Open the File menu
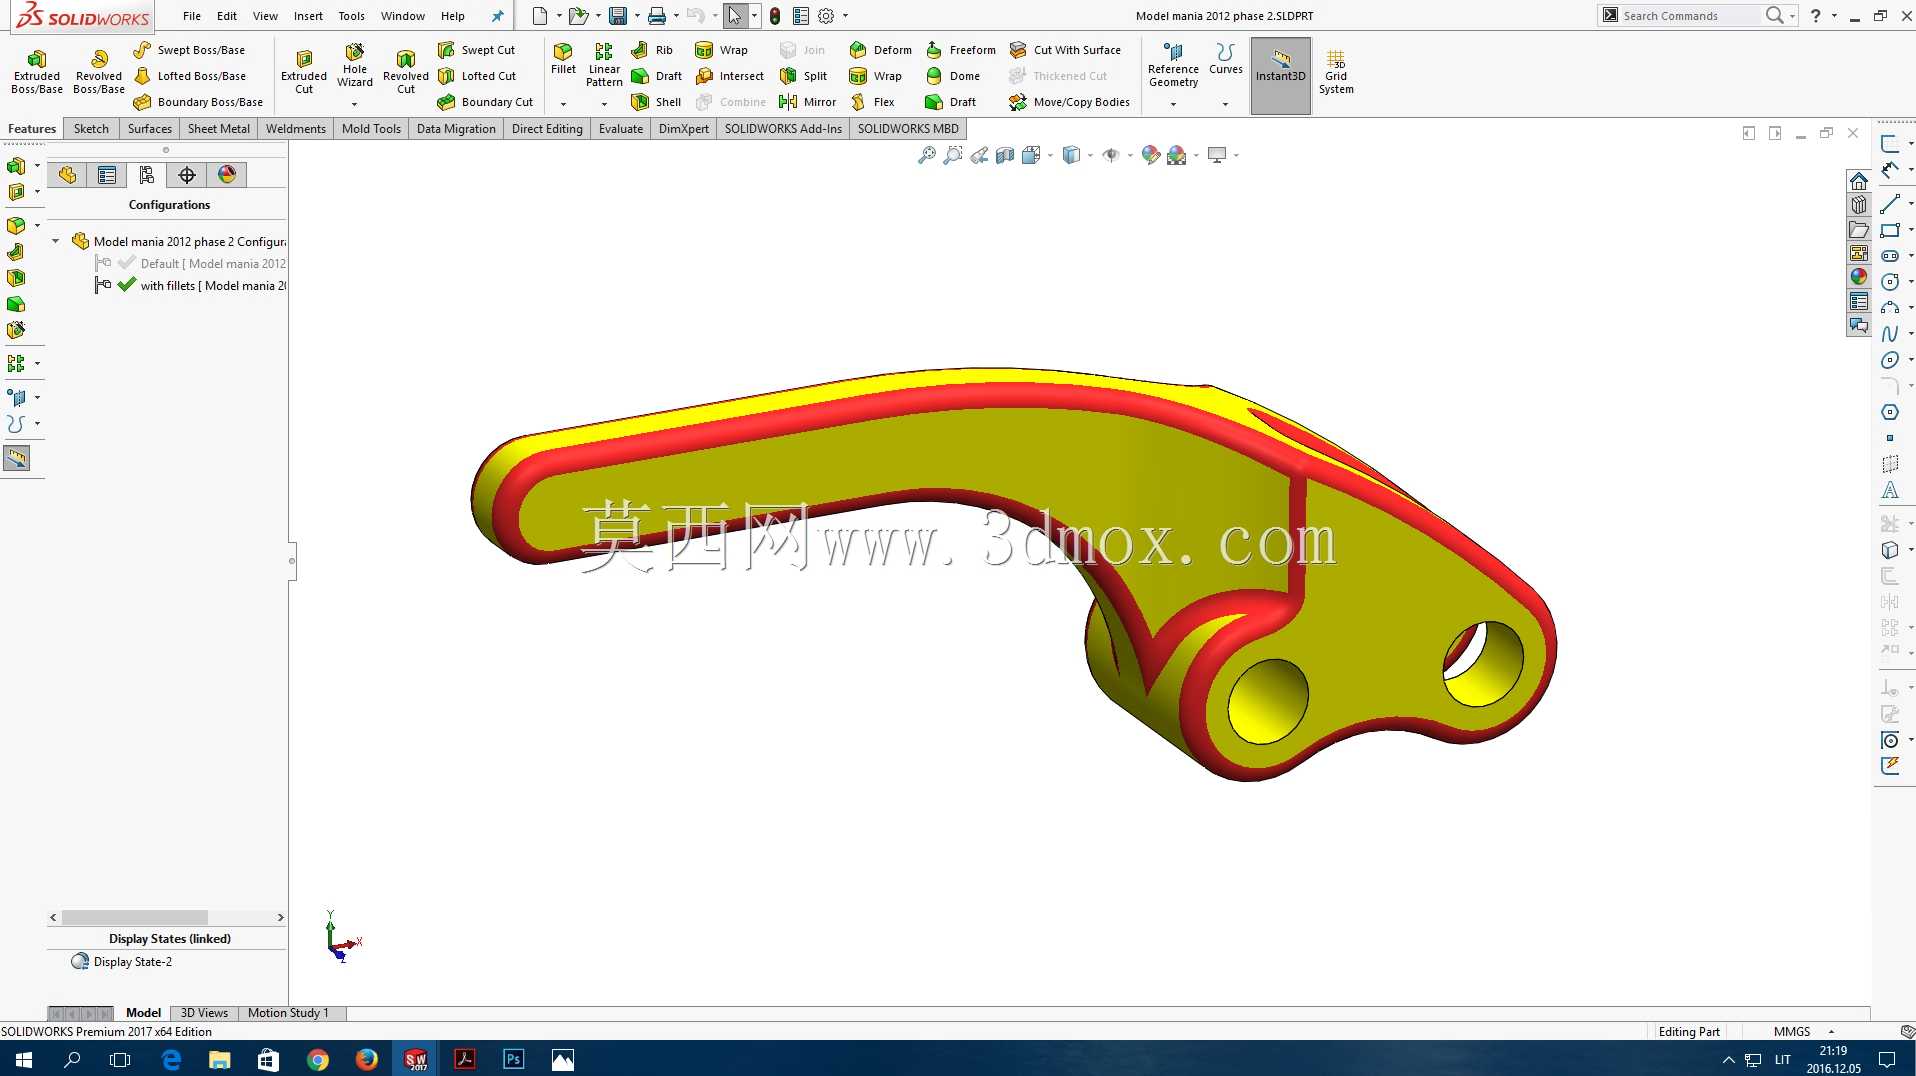Image resolution: width=1916 pixels, height=1076 pixels. [192, 16]
